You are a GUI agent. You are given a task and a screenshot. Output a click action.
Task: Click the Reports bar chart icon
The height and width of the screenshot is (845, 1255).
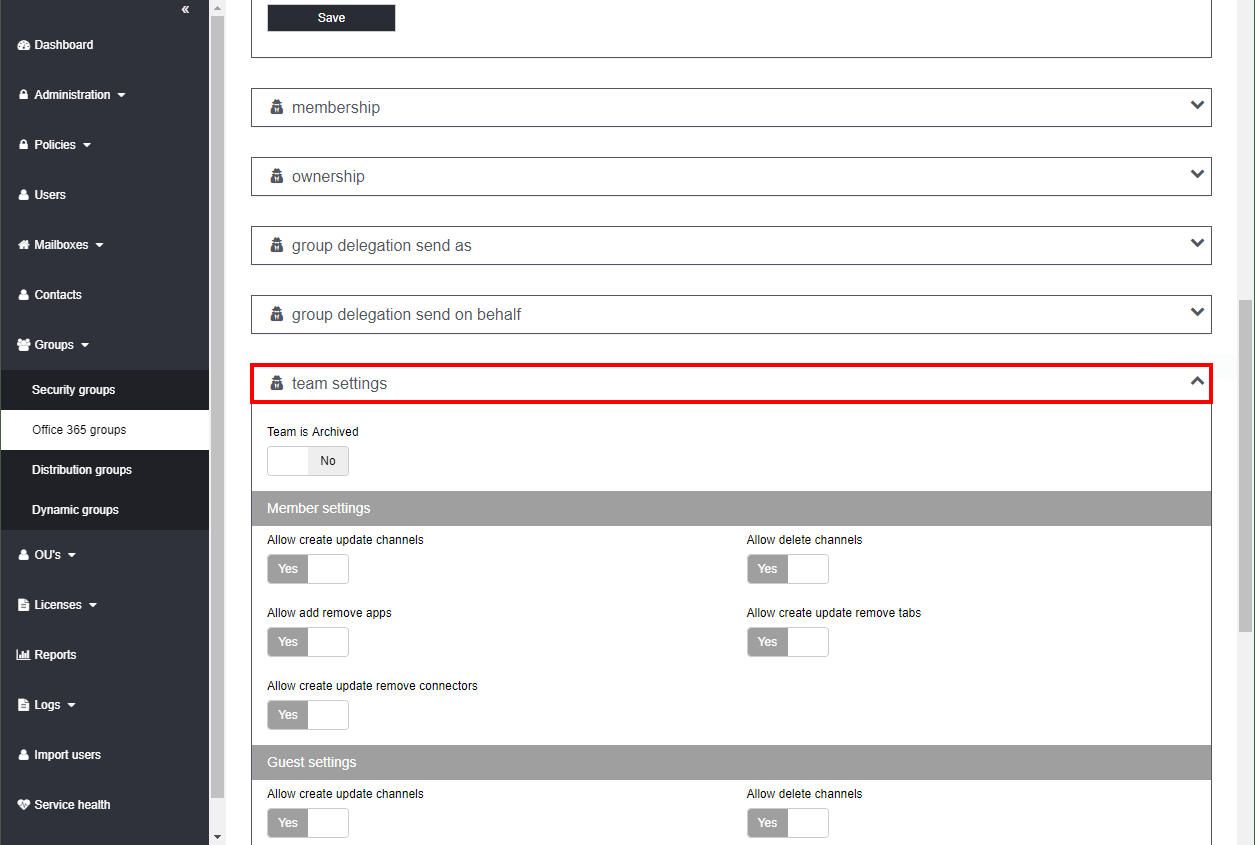coord(24,655)
